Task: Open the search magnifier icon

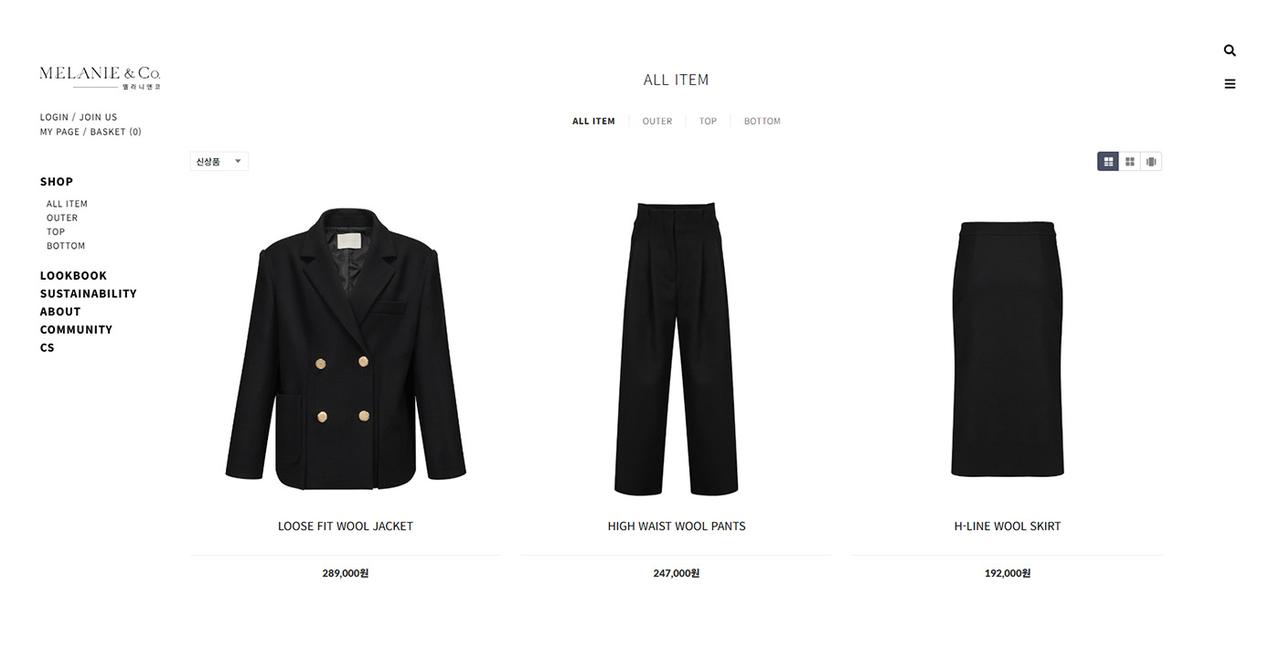Action: 1229,51
